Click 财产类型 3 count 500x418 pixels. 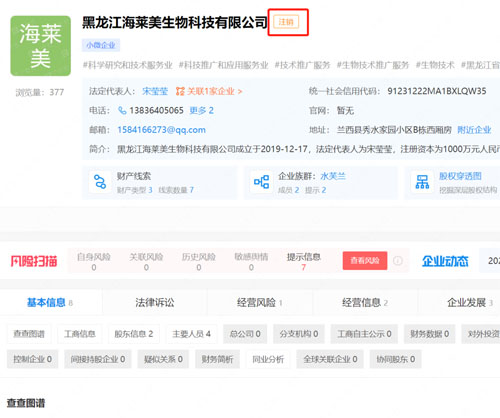135,190
